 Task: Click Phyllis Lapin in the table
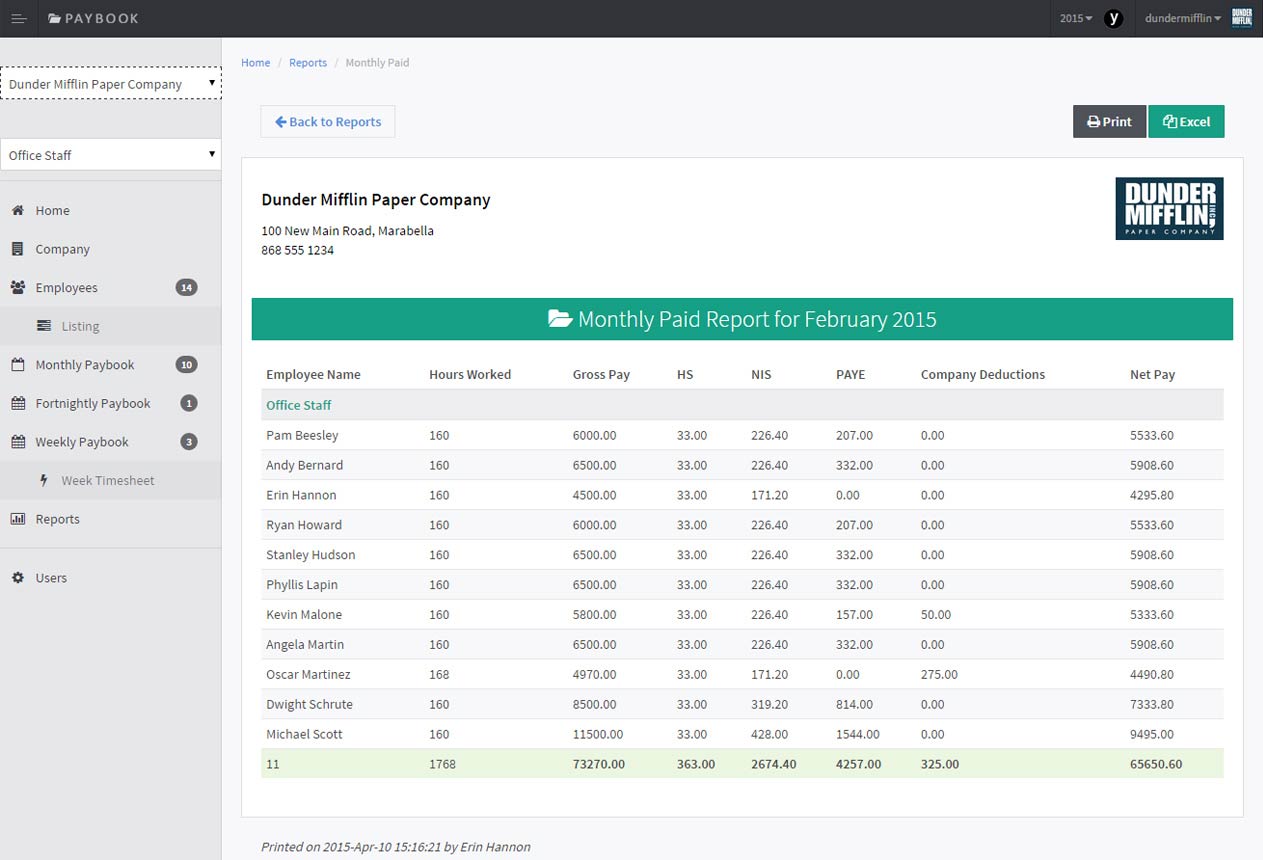pos(302,585)
